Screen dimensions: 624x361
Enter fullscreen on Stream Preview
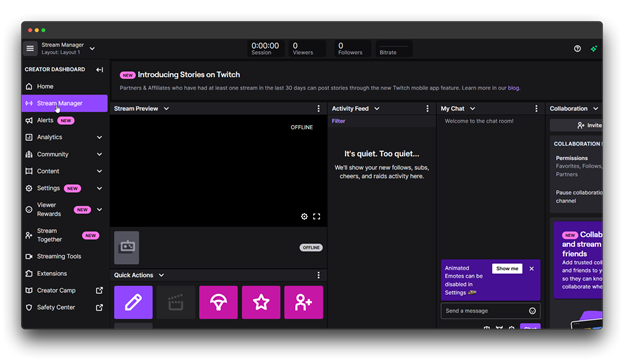(316, 217)
